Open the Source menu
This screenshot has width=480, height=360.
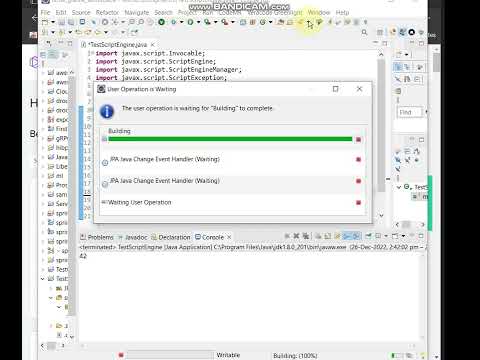pyautogui.click(x=81, y=12)
